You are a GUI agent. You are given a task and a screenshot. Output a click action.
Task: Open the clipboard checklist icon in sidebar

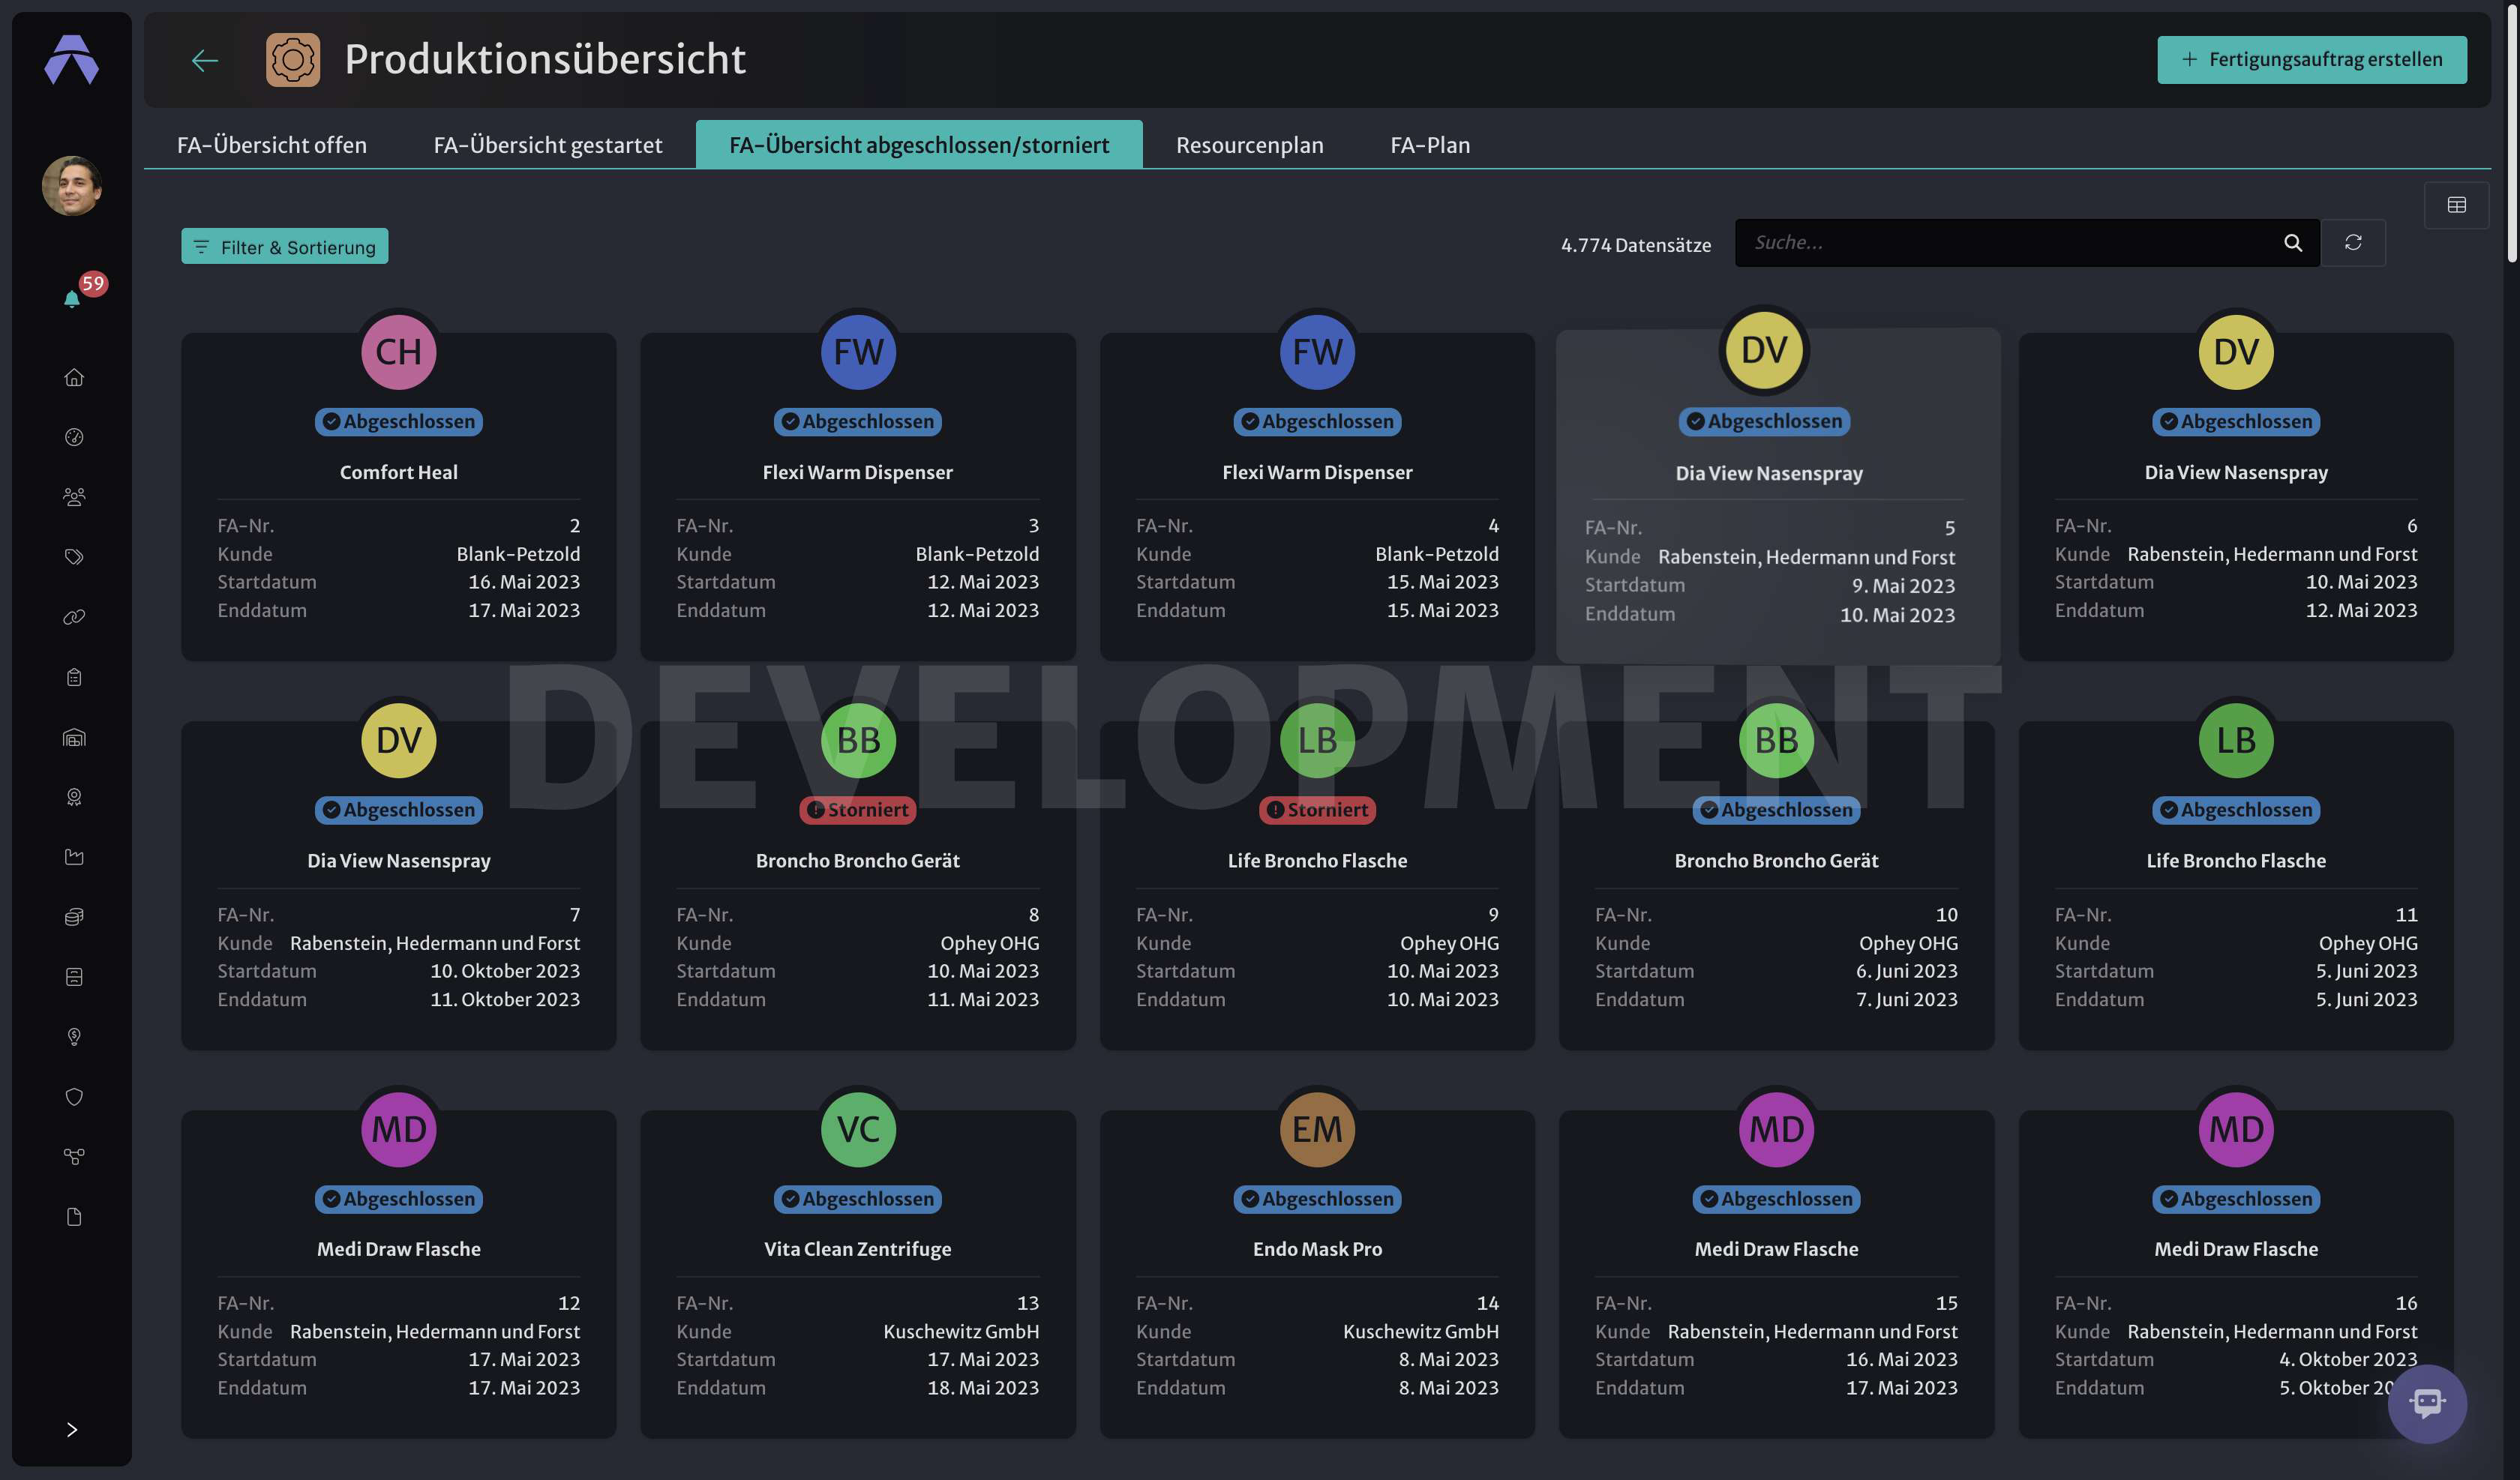tap(73, 677)
